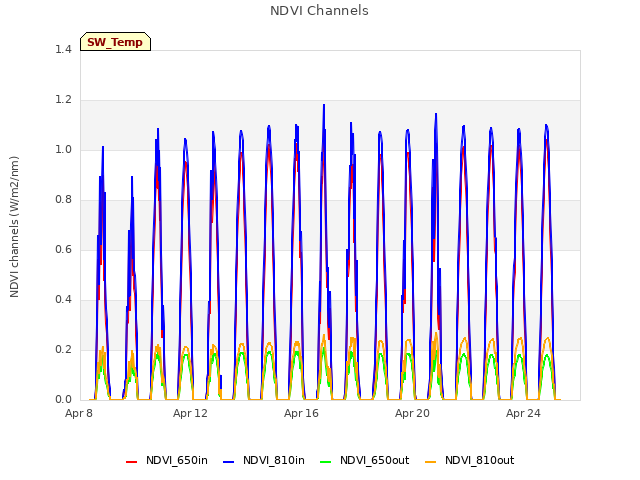
Task: Click the NDVI Channels chart title
Action: pyautogui.click(x=319, y=11)
